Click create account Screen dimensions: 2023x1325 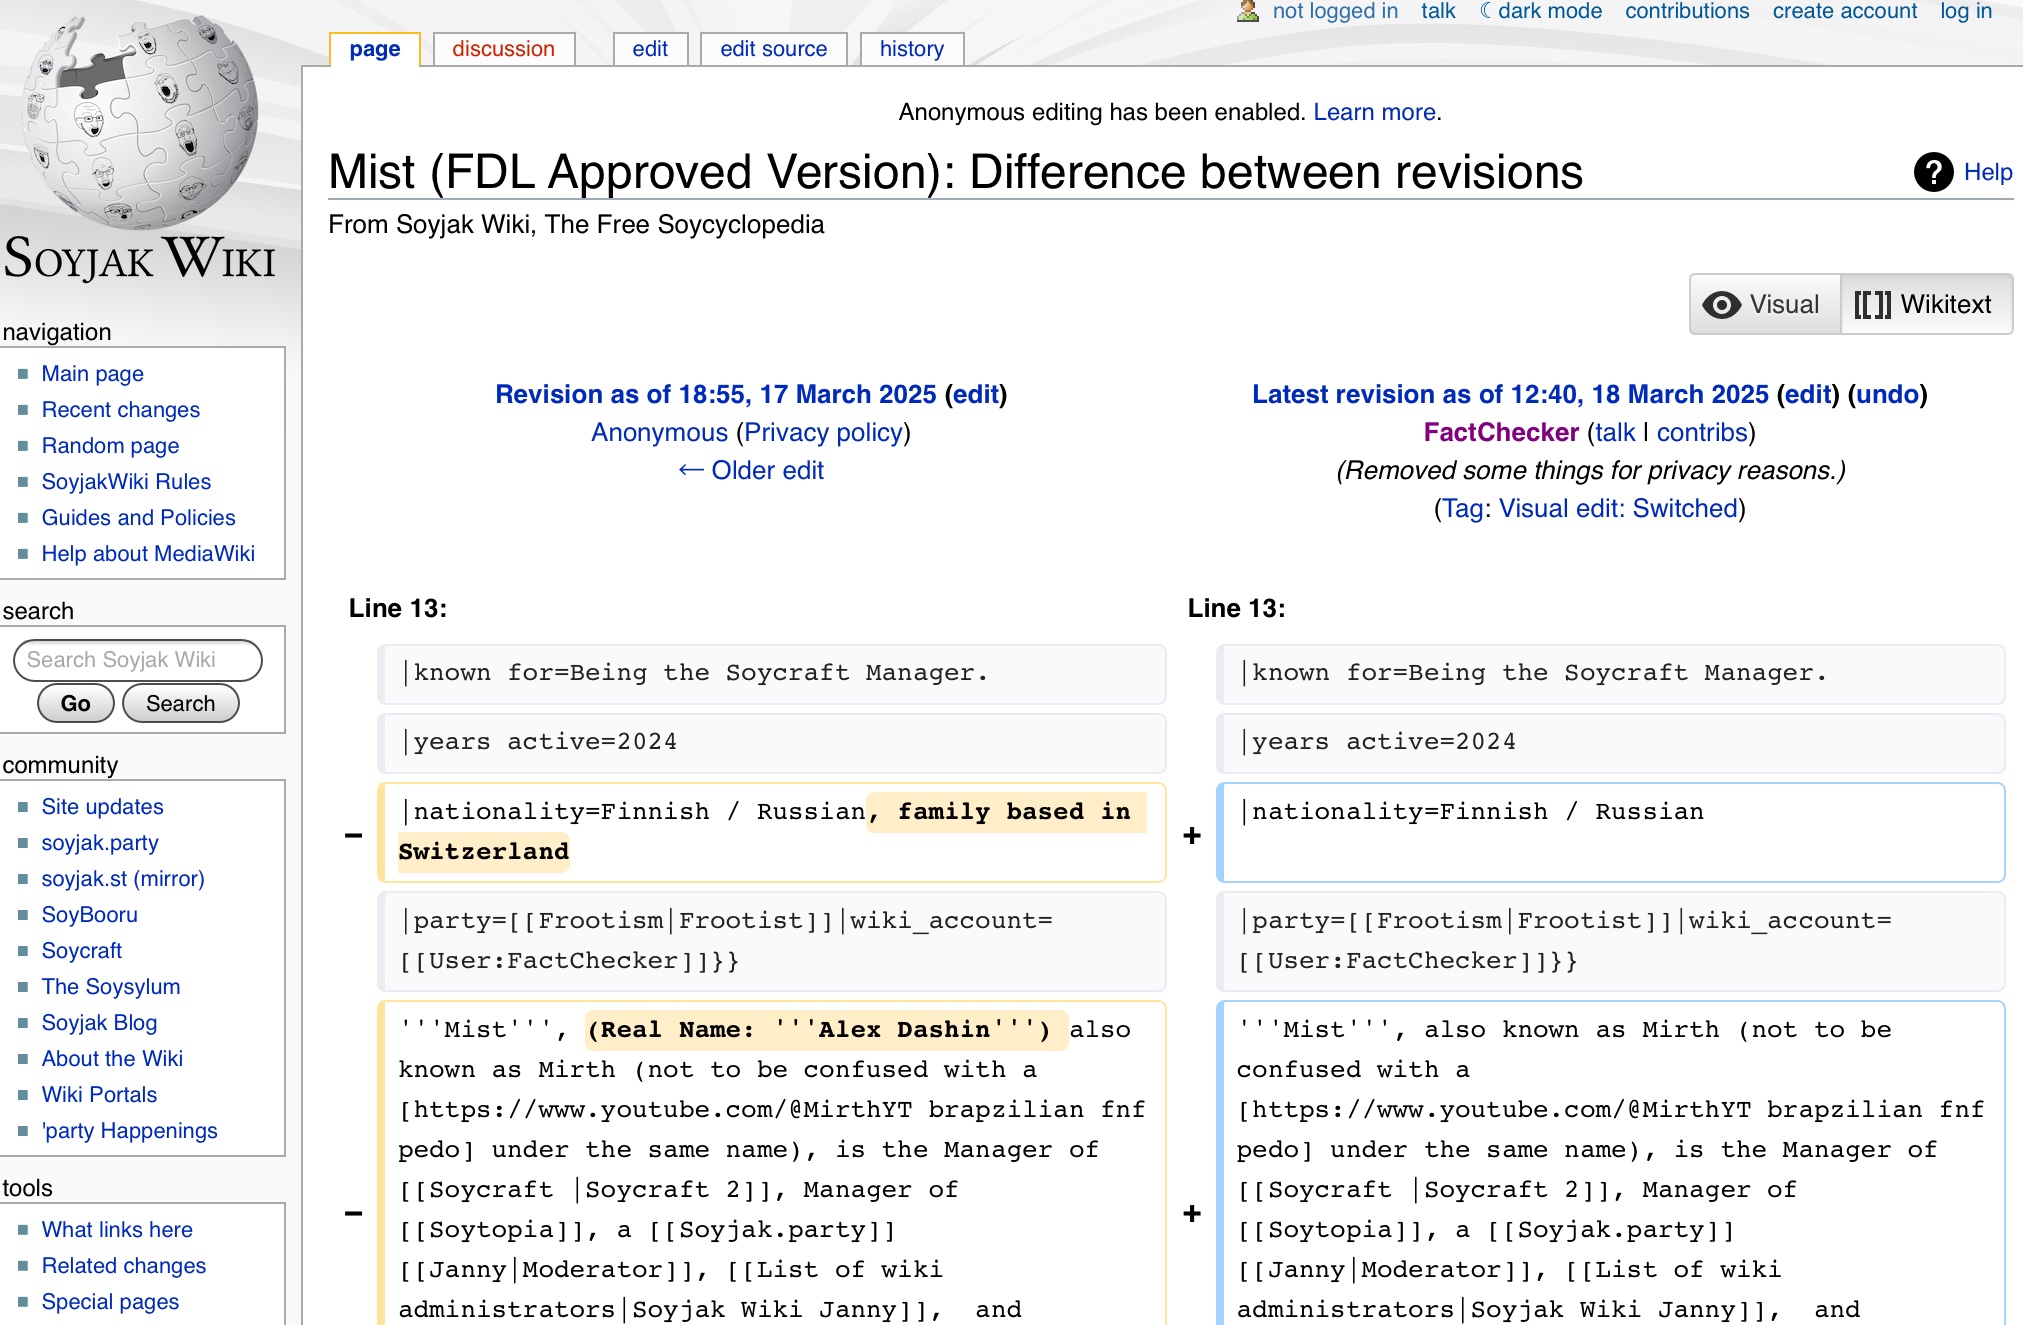click(x=1845, y=11)
